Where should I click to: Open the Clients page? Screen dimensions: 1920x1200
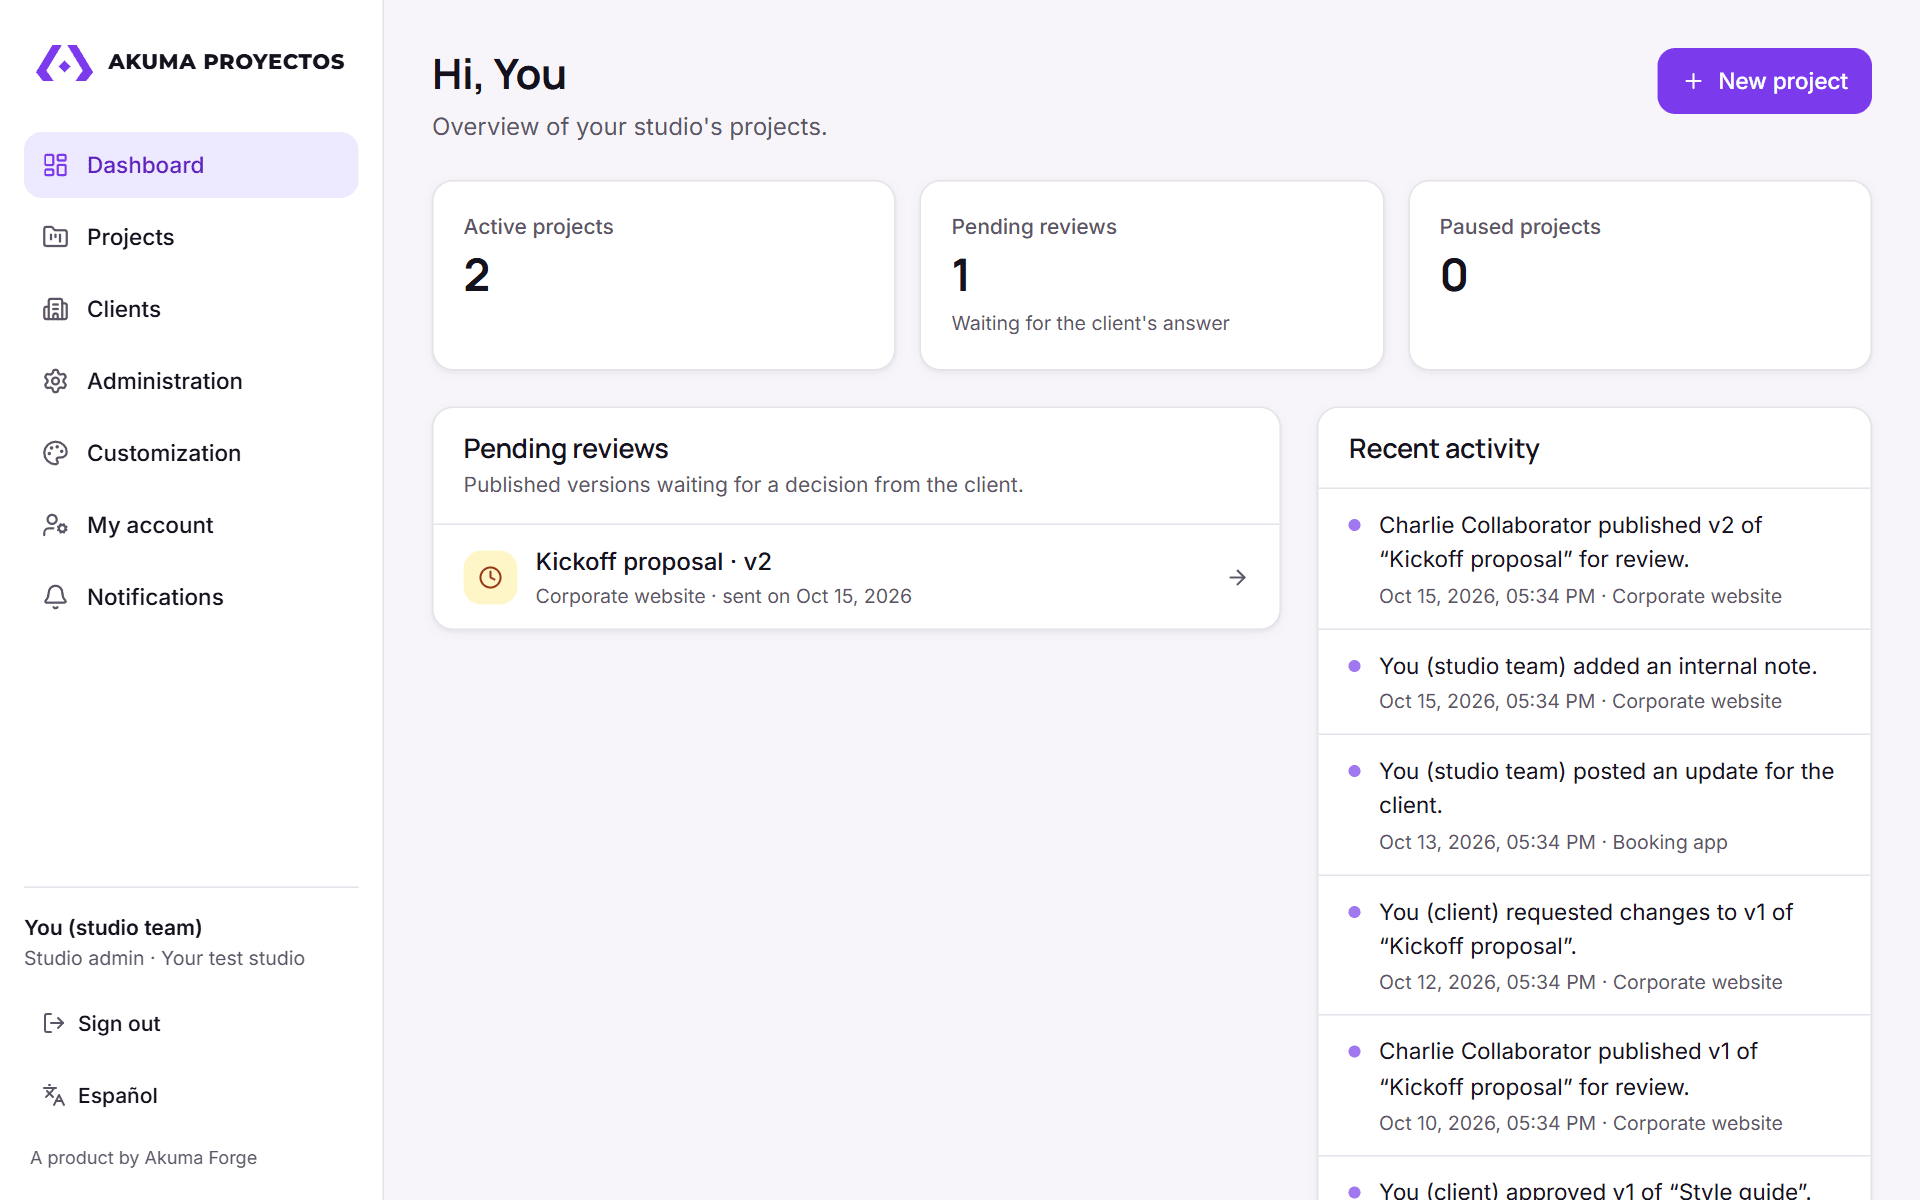tap(191, 309)
